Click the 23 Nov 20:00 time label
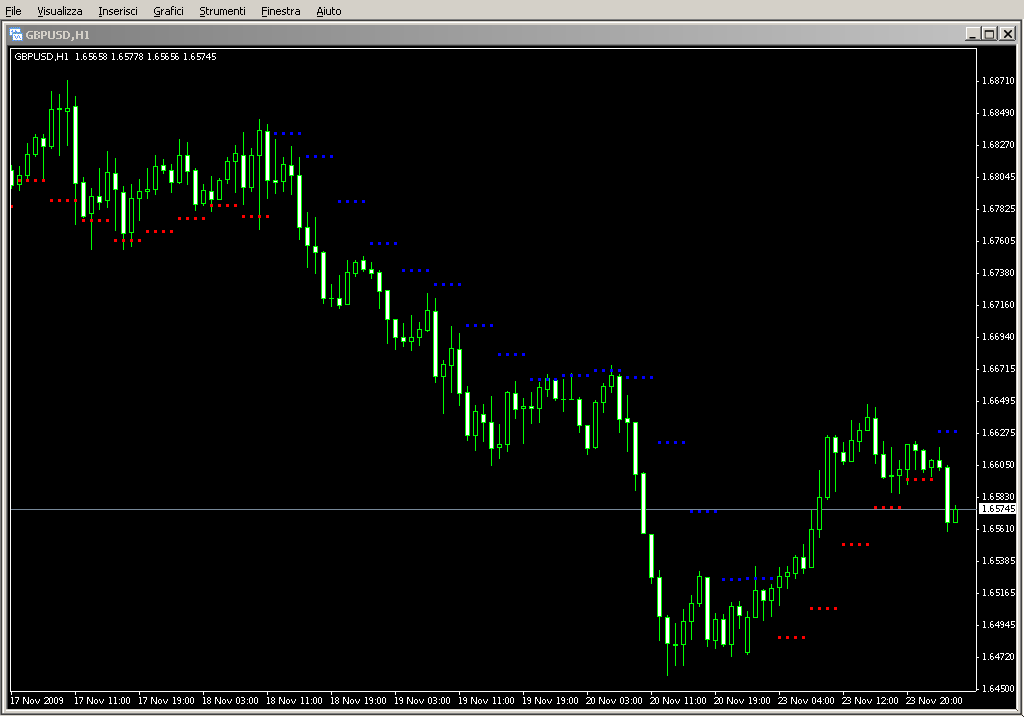Screen dimensions: 1024x717 click(x=935, y=700)
